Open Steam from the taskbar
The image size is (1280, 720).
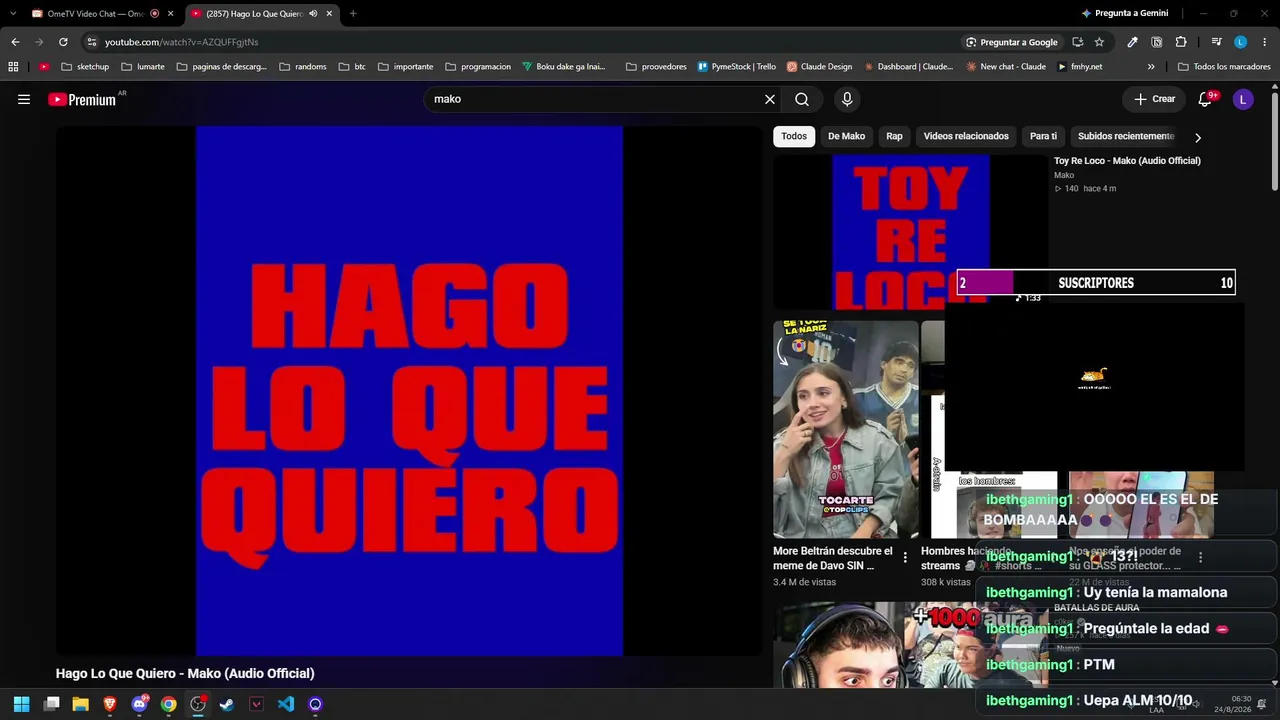click(x=227, y=704)
